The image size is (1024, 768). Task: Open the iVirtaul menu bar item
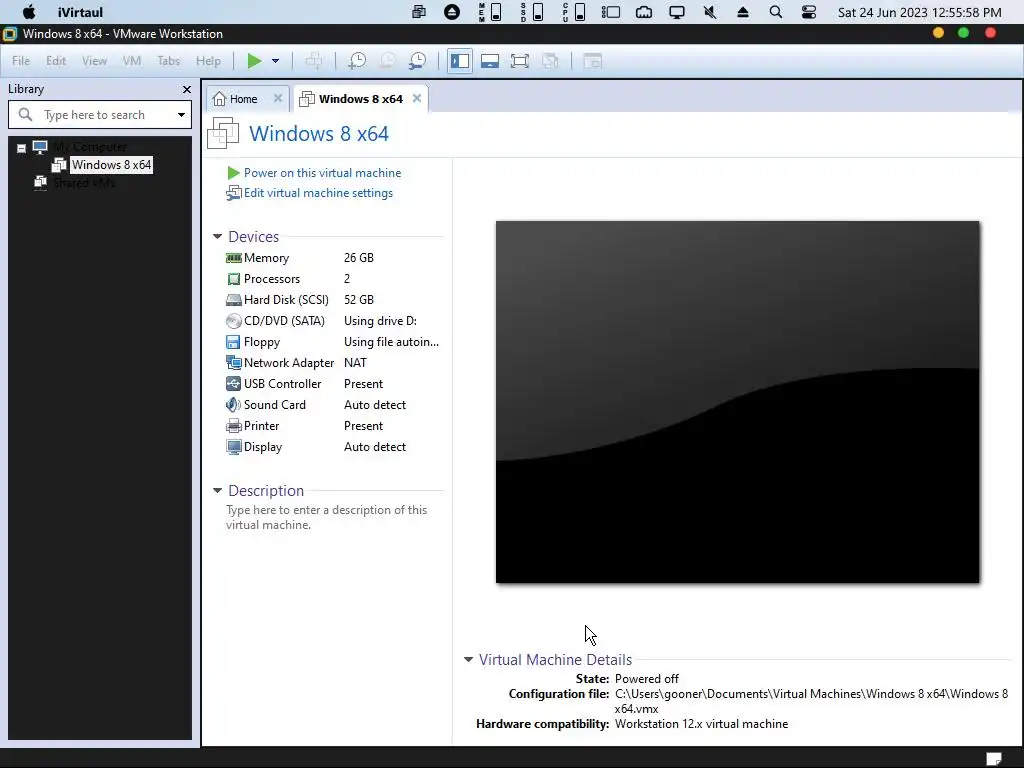[x=80, y=12]
